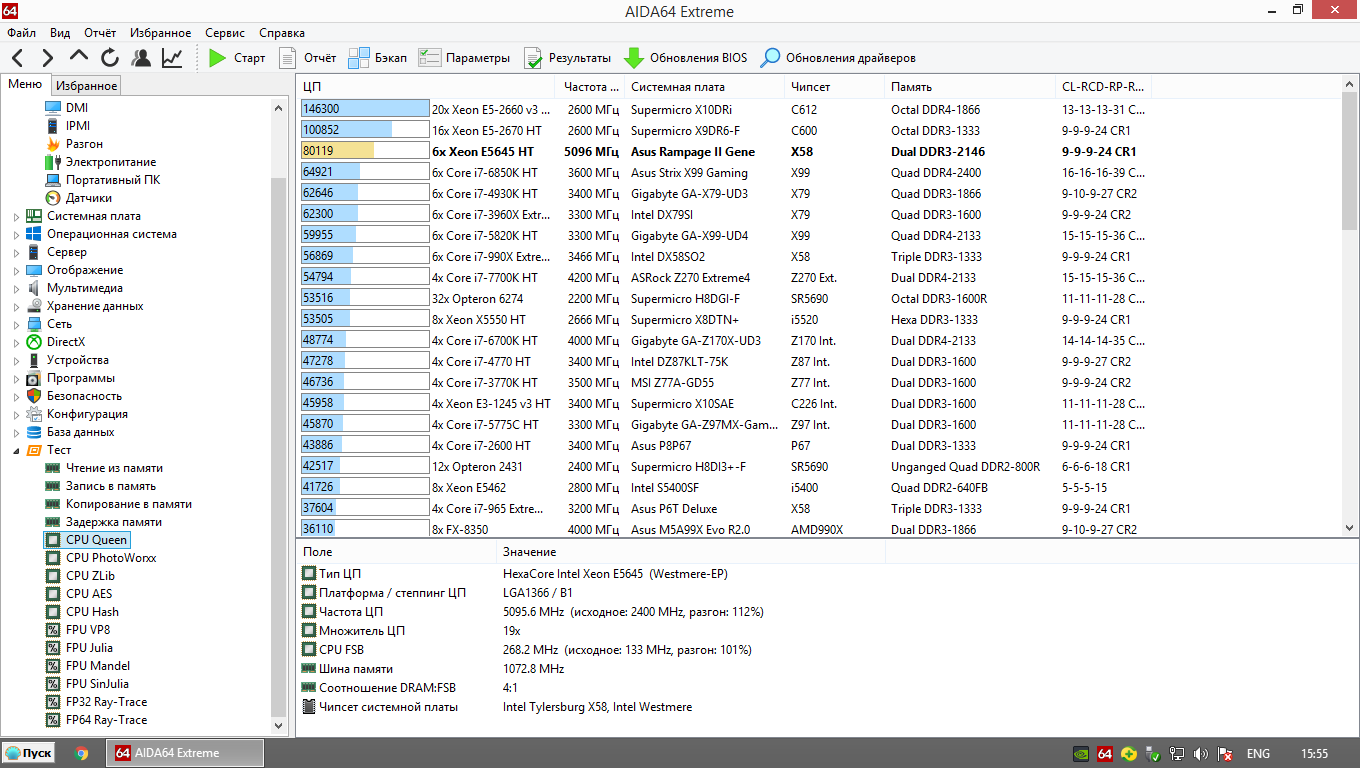The height and width of the screenshot is (768, 1360).
Task: Select the CPU PhotoWorxx benchmark icon
Action: point(53,558)
